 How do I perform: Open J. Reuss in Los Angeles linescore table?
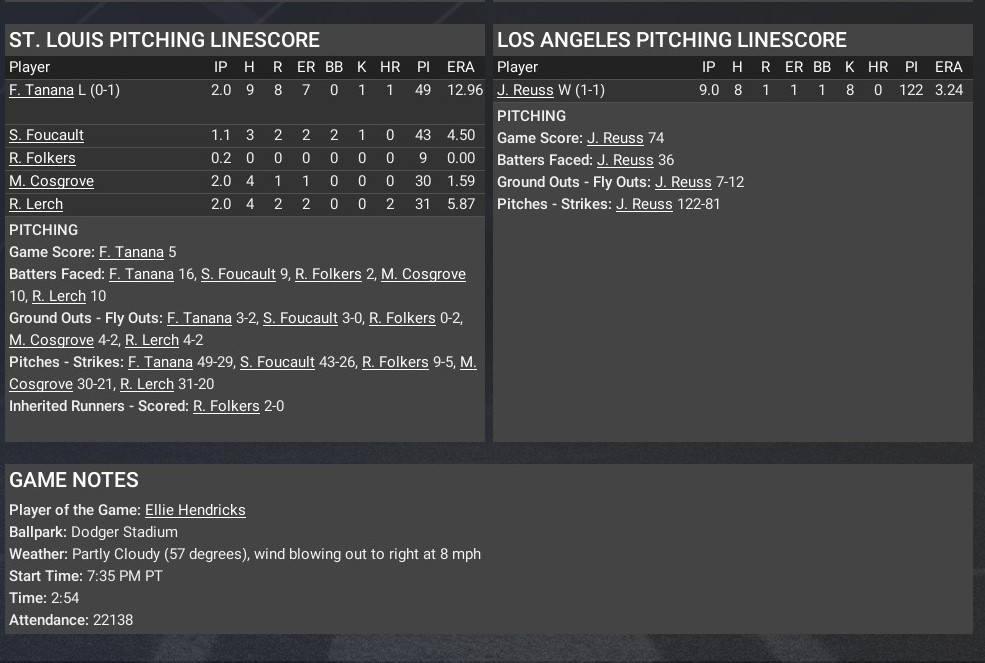click(x=525, y=90)
